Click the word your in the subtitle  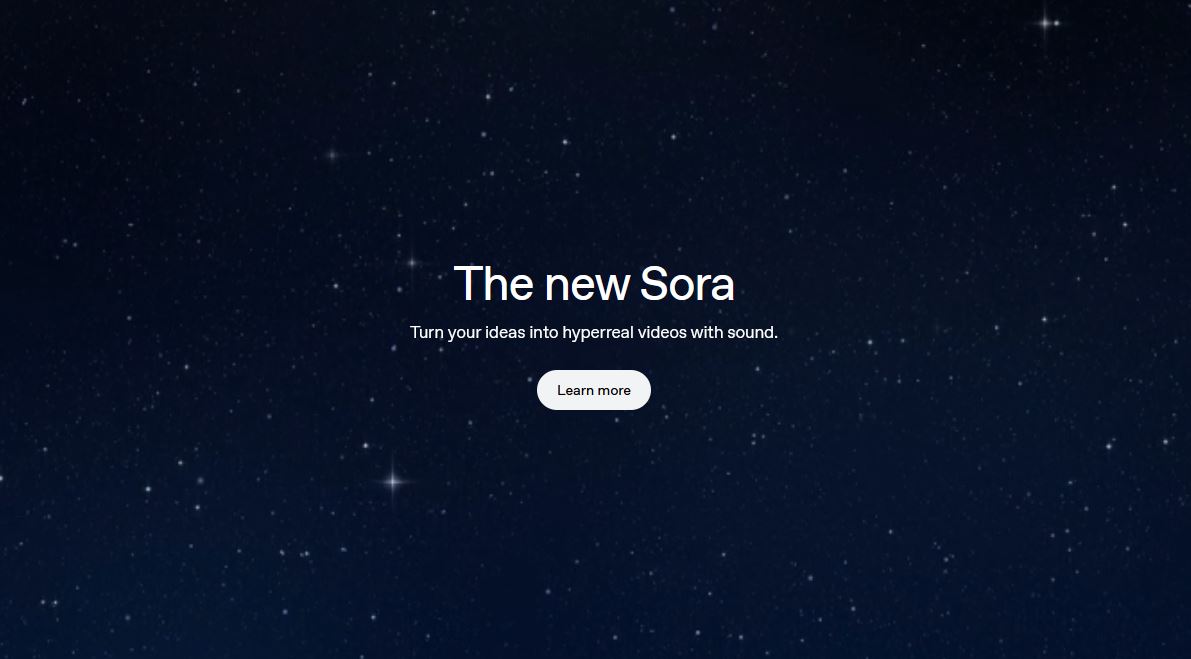(x=465, y=334)
